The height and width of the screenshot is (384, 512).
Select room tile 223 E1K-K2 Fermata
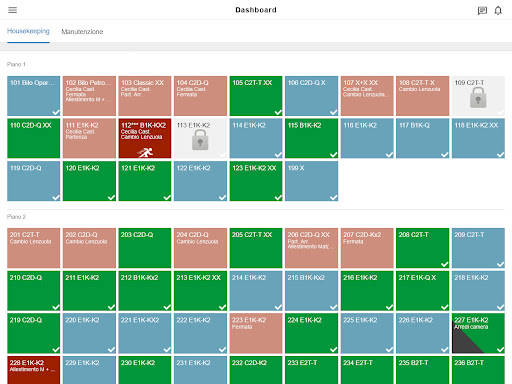(256, 333)
